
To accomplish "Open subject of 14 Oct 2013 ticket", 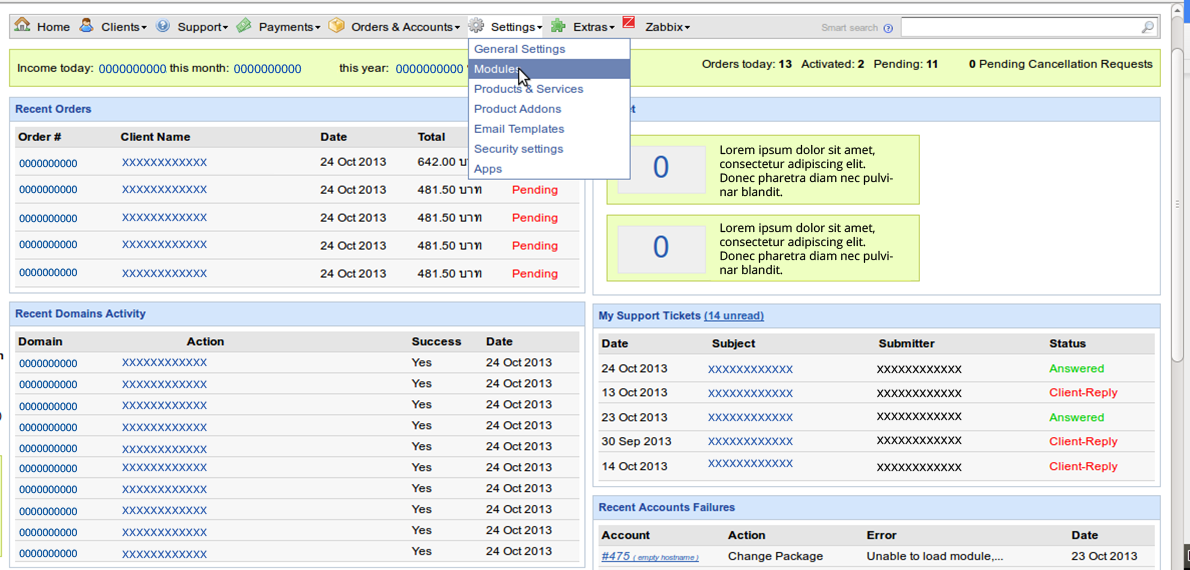I will (x=751, y=464).
